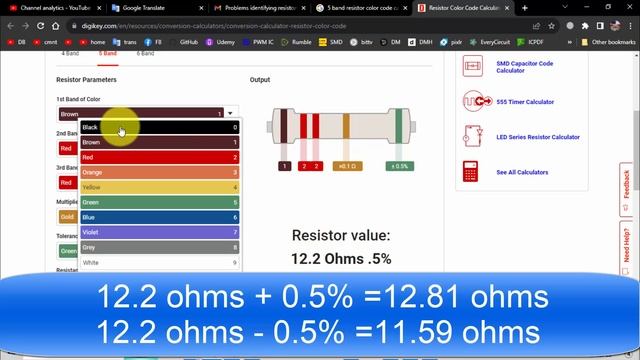Screen dimensions: 640x360
Task: Open a new browser tab
Action: click(x=525, y=8)
